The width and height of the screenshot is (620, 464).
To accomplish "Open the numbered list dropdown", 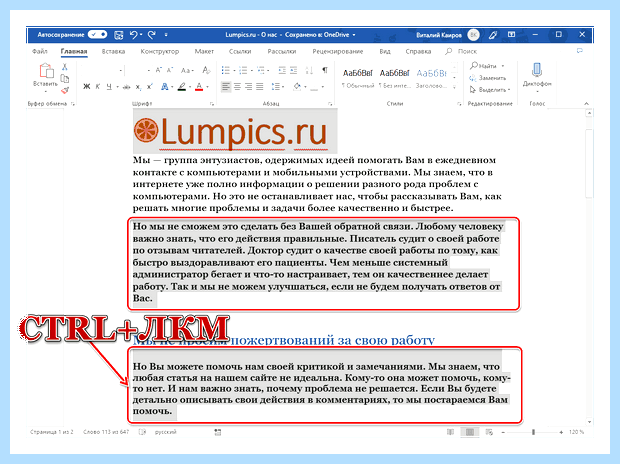I will (x=251, y=71).
